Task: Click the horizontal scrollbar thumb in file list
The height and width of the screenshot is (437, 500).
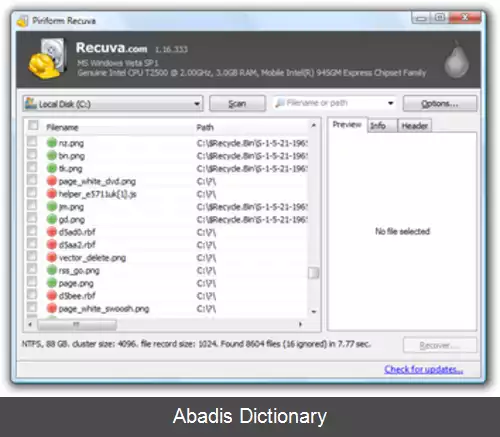Action: (x=77, y=324)
